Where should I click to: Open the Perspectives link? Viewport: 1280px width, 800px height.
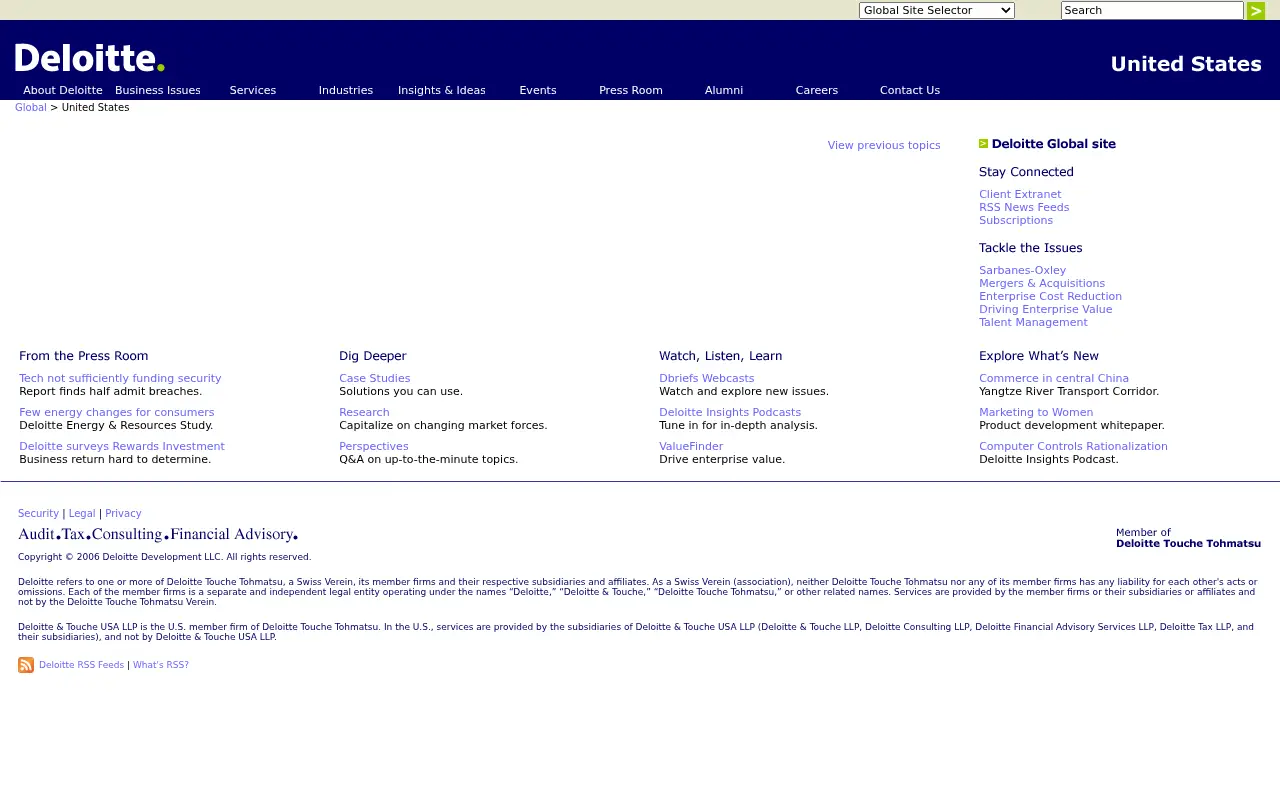pyautogui.click(x=374, y=447)
